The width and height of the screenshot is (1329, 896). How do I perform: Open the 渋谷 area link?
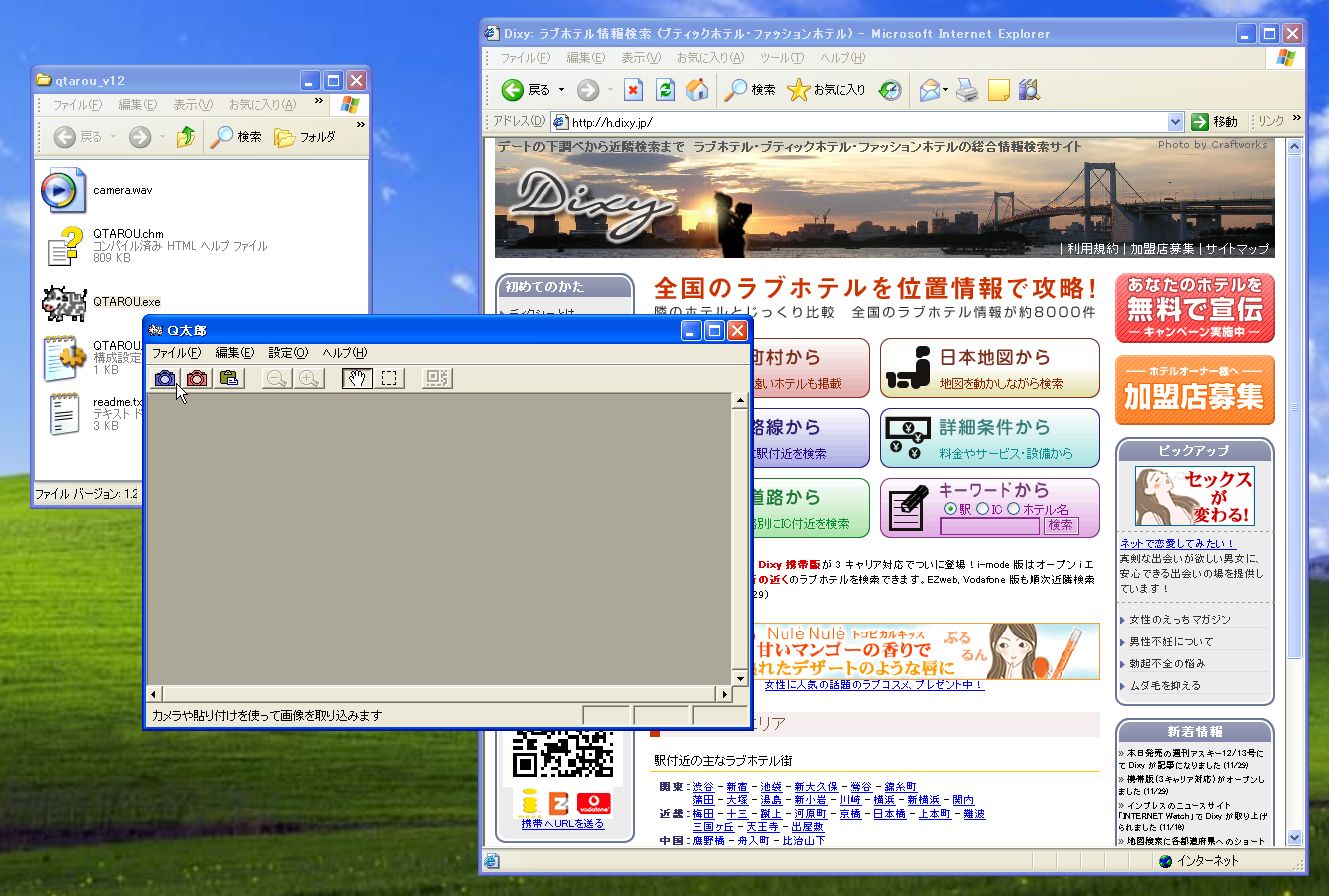(x=703, y=787)
